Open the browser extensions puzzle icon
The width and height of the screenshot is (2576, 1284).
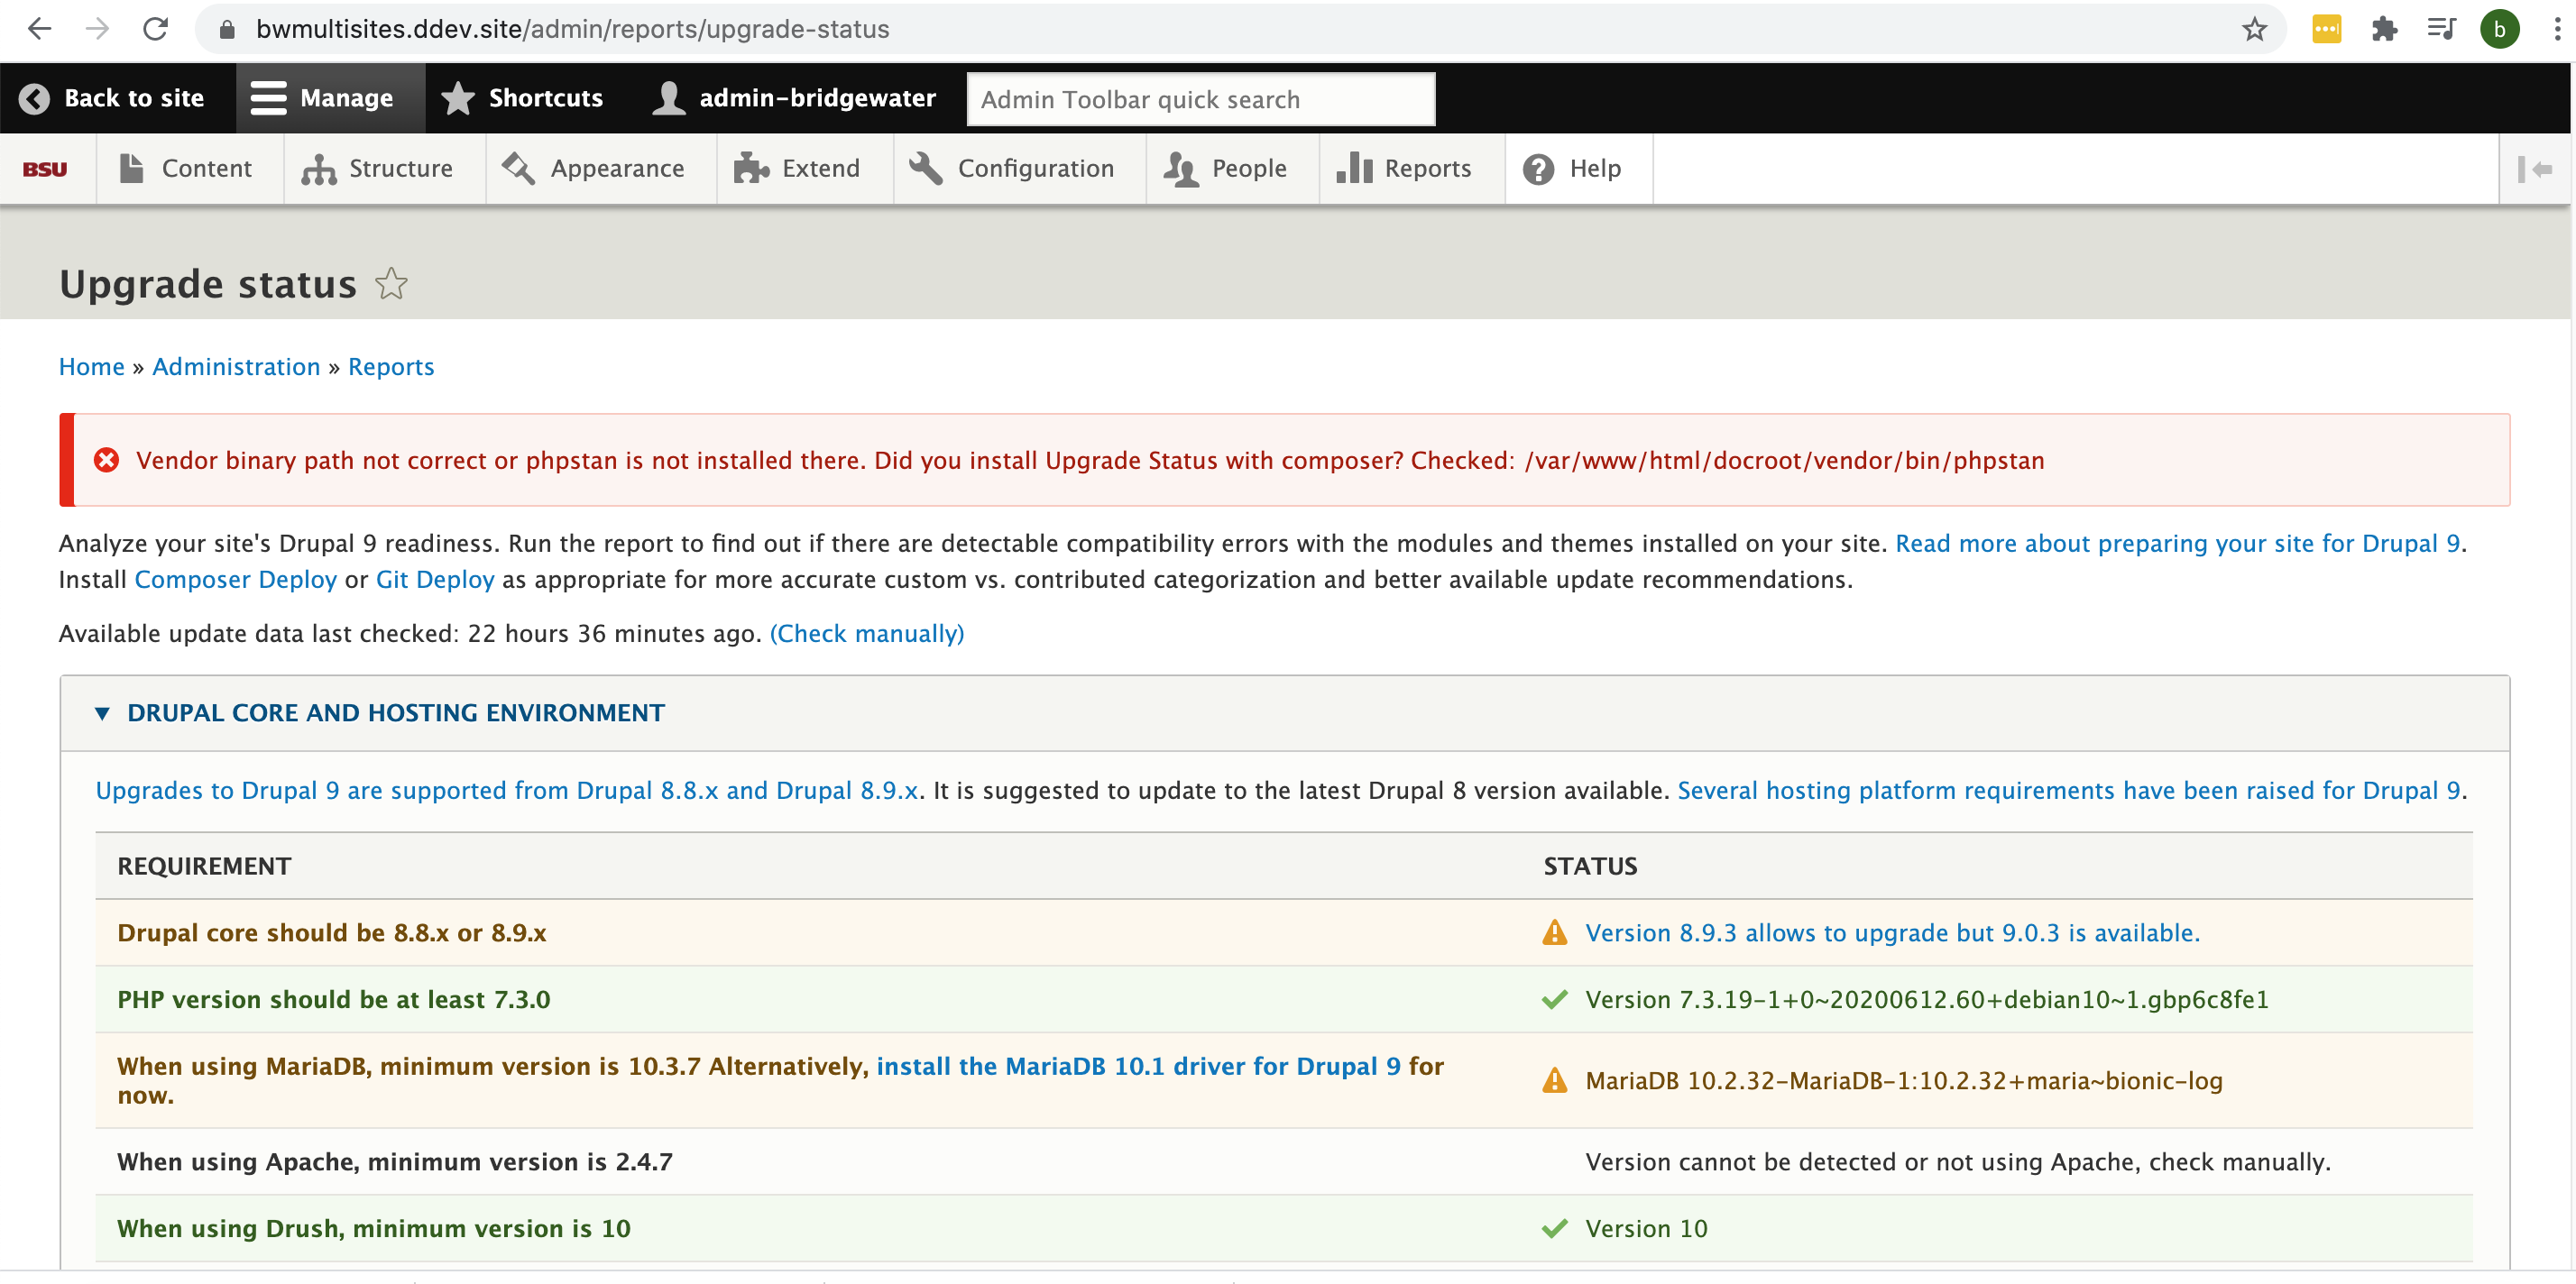pos(2384,29)
